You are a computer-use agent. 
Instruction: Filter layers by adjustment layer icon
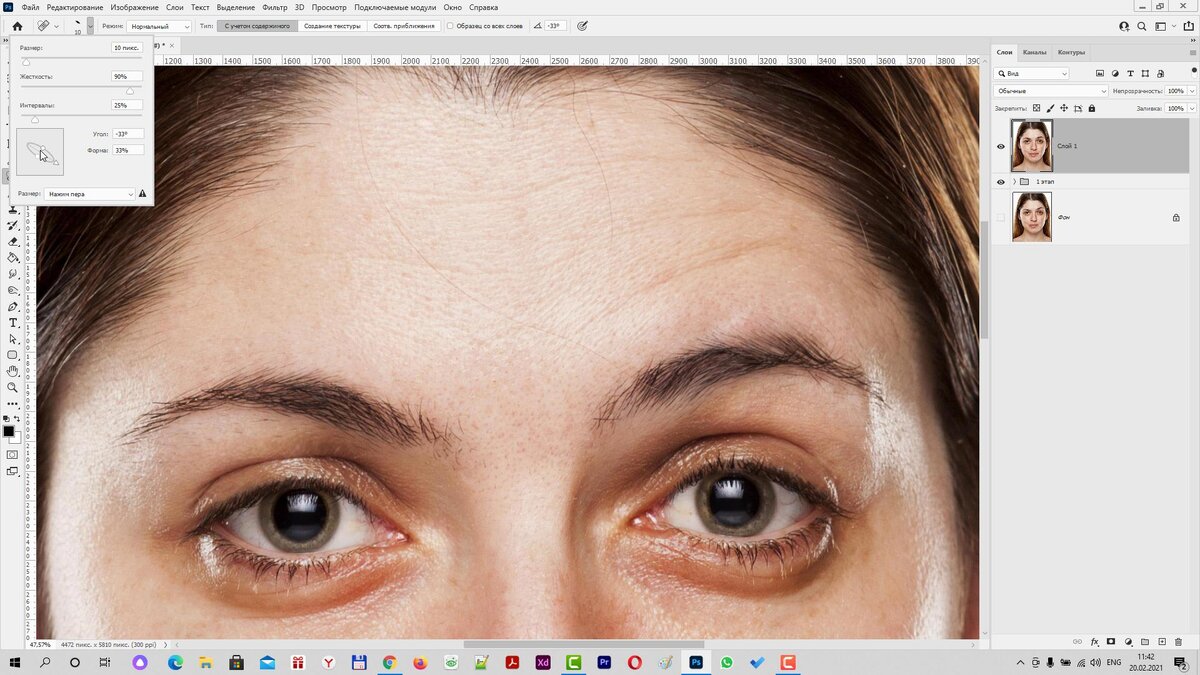click(1115, 73)
